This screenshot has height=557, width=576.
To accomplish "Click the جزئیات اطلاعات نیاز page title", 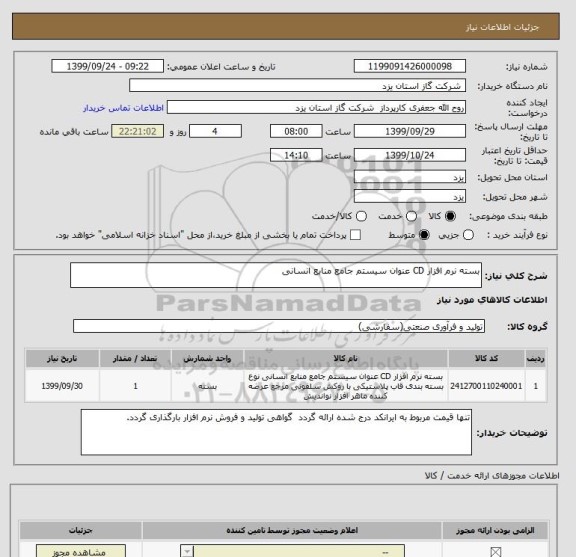I will (x=502, y=28).
